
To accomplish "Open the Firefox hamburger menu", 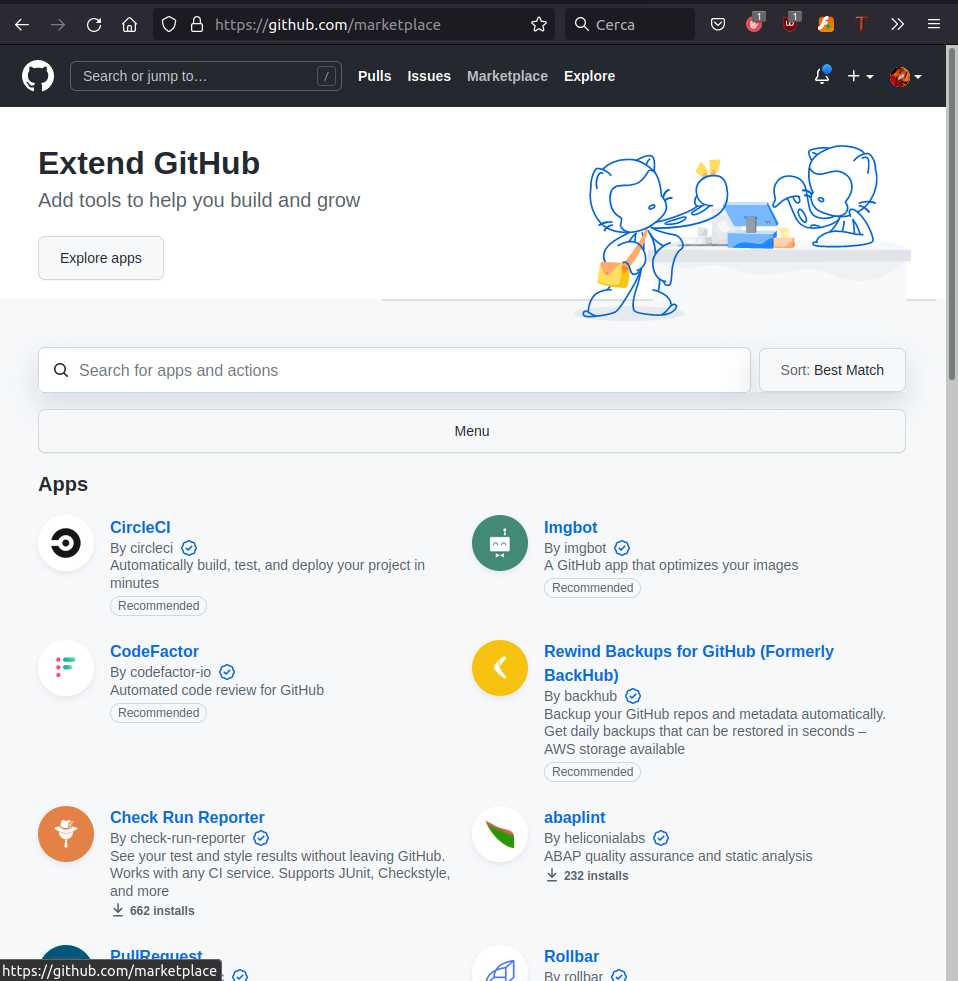I will (x=934, y=24).
